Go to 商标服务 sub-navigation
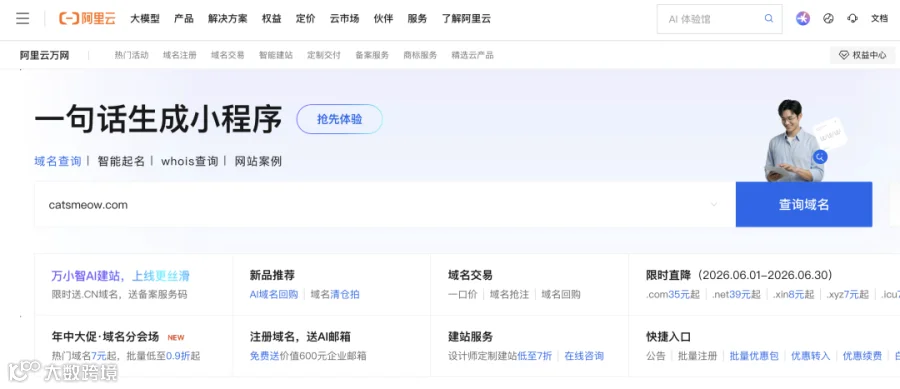 pyautogui.click(x=420, y=56)
